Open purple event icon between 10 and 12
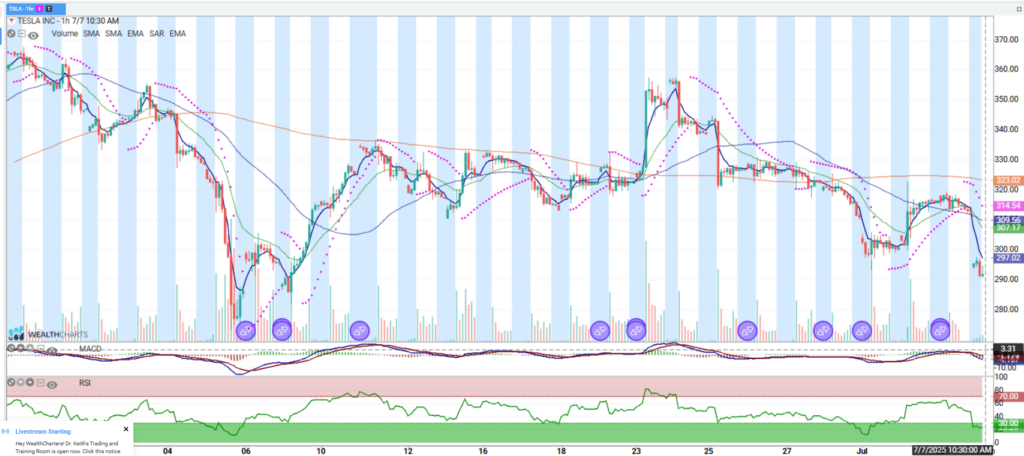 pos(359,331)
